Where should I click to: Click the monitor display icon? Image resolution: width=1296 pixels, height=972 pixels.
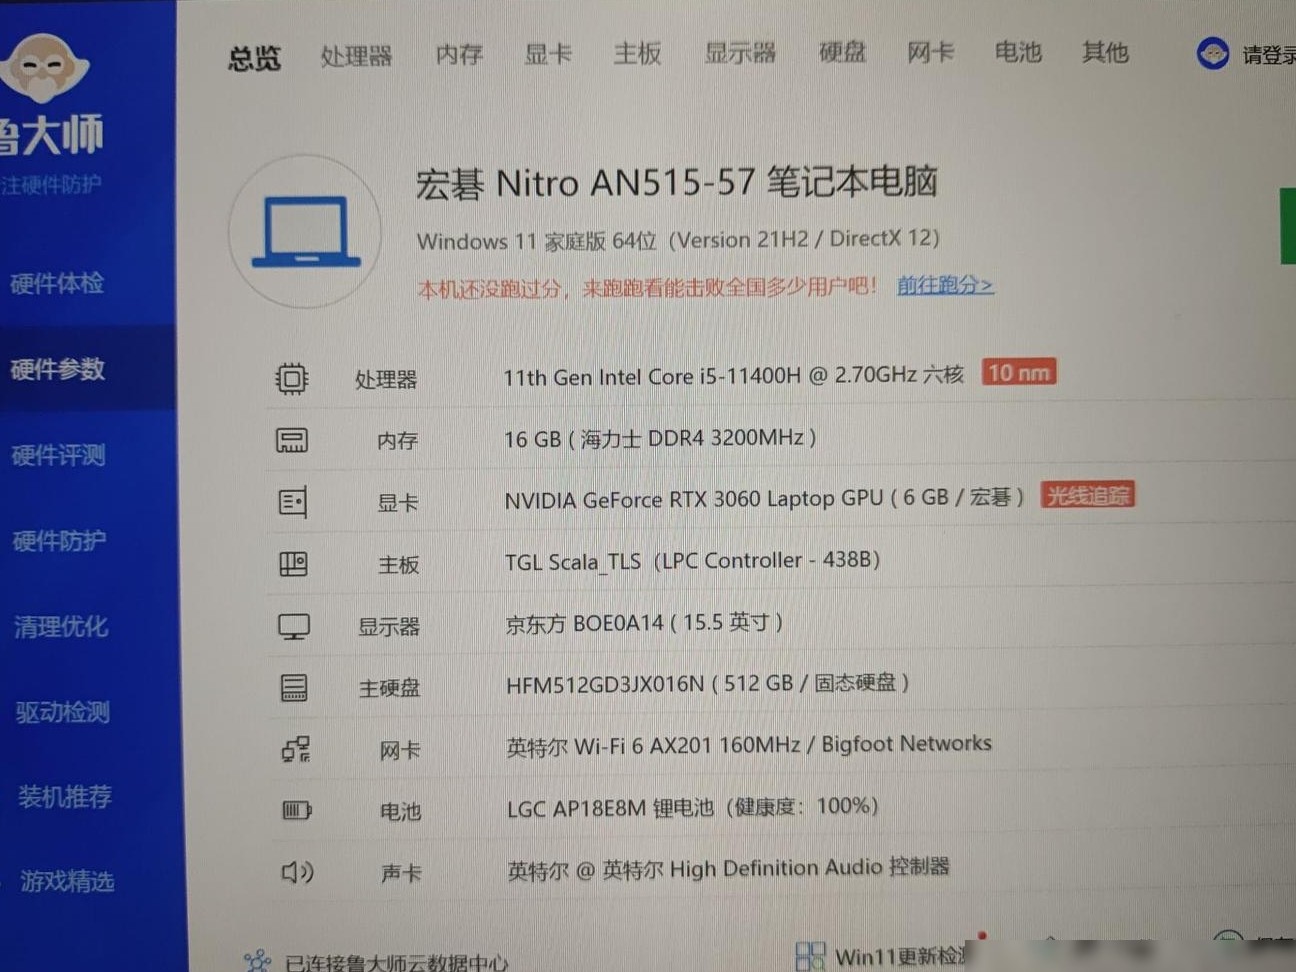(x=294, y=627)
